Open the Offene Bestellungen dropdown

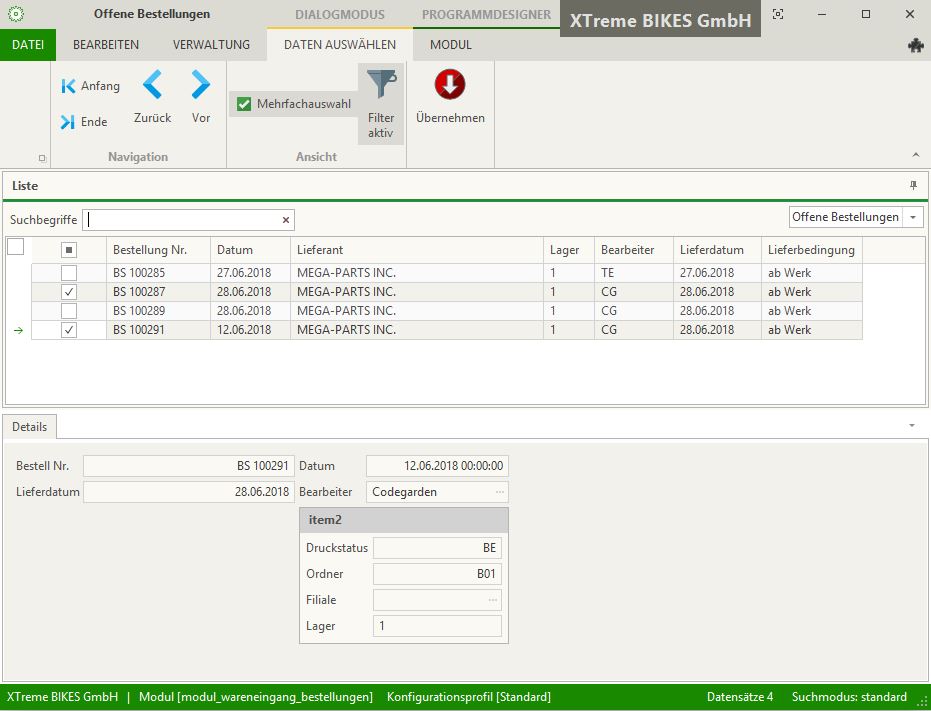[x=913, y=218]
